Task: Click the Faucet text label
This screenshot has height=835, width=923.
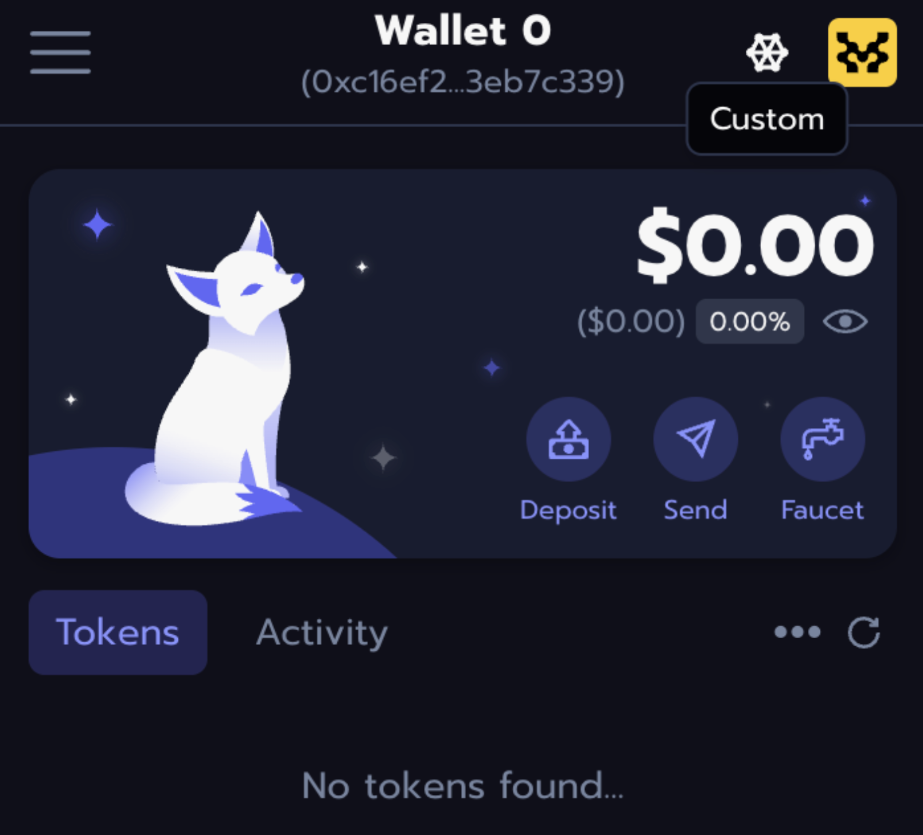Action: tap(822, 510)
